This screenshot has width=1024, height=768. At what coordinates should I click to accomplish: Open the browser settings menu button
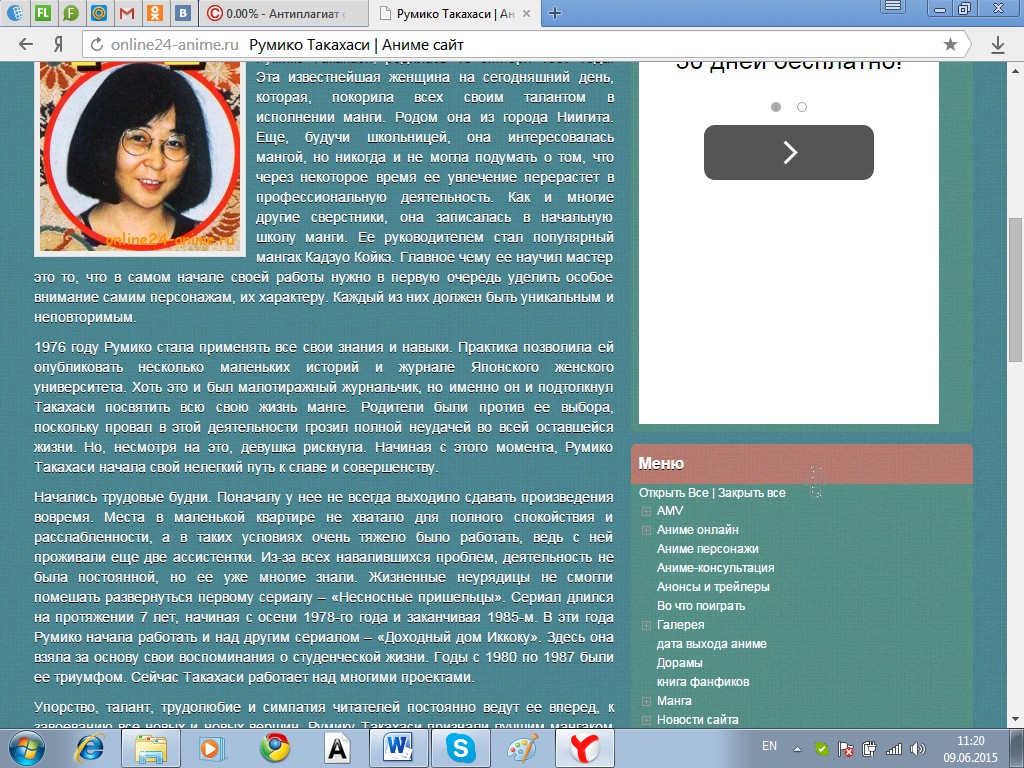click(893, 7)
